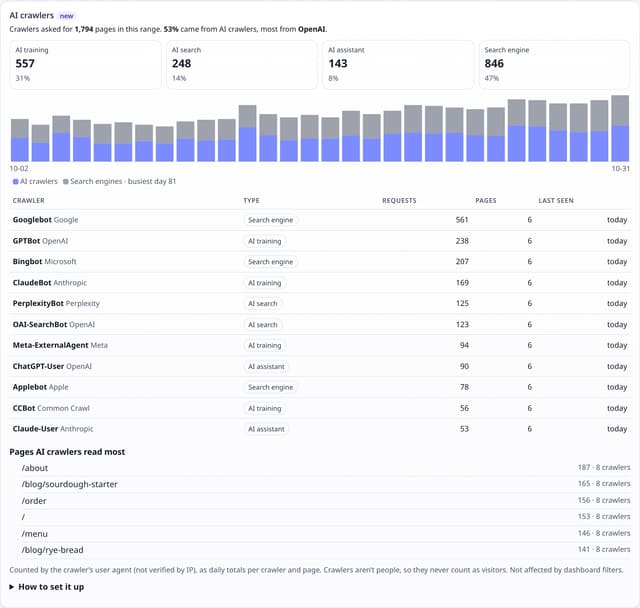The width and height of the screenshot is (640, 608).
Task: Click the Applebot crawler name
Action: pos(30,387)
